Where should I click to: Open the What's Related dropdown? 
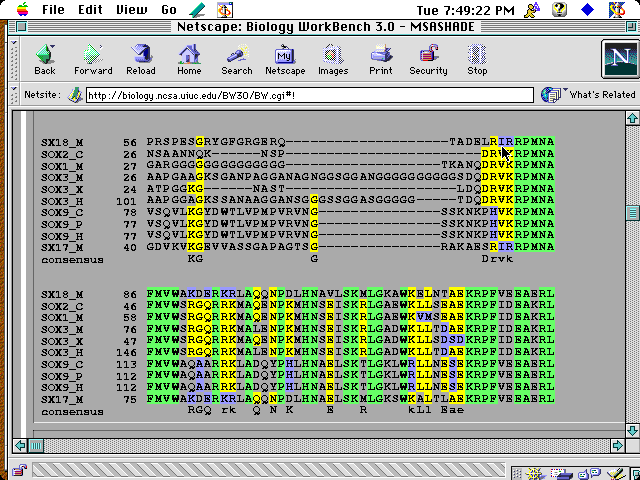point(590,95)
